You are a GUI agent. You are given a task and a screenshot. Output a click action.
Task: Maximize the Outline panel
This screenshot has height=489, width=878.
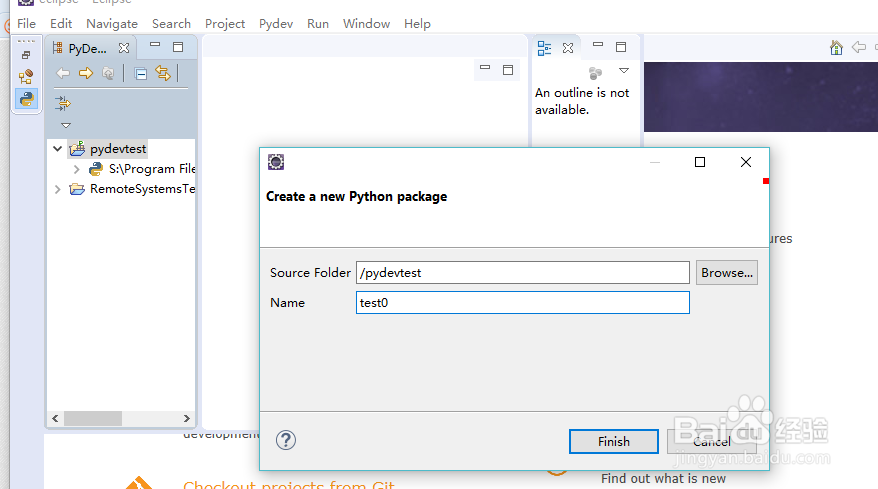(621, 47)
